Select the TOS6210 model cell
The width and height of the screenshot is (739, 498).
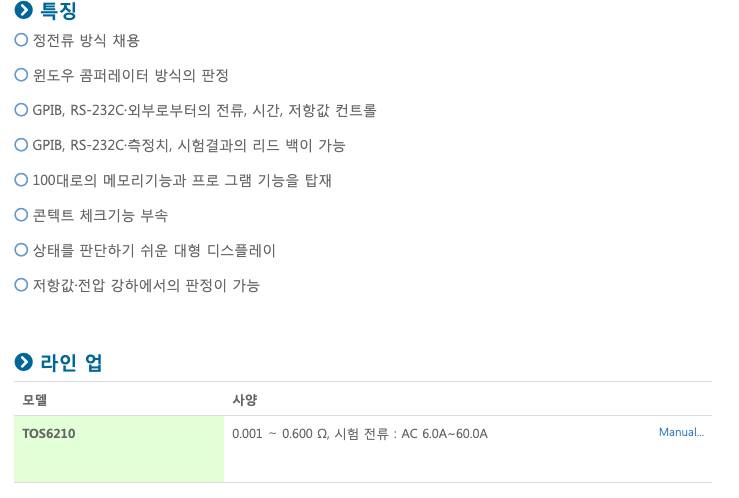(x=119, y=449)
